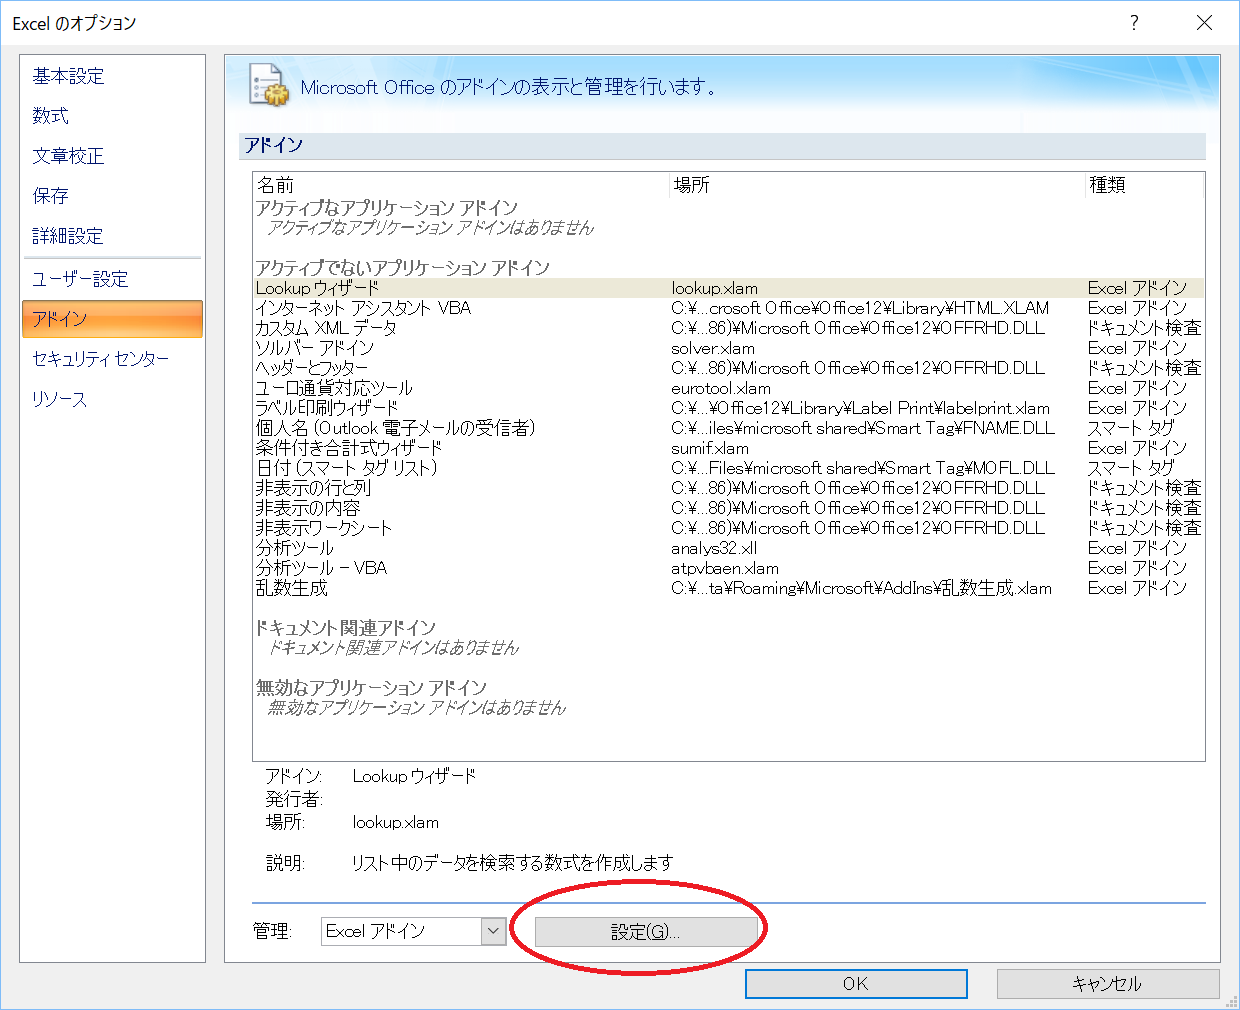Close the Excel のオプション dialog
1240x1010 pixels.
(1205, 22)
